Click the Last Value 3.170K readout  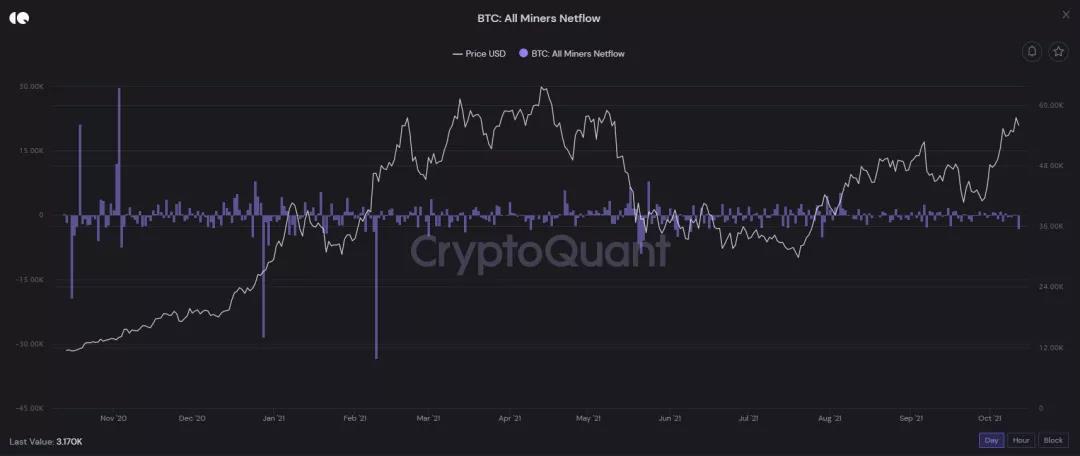[x=46, y=441]
